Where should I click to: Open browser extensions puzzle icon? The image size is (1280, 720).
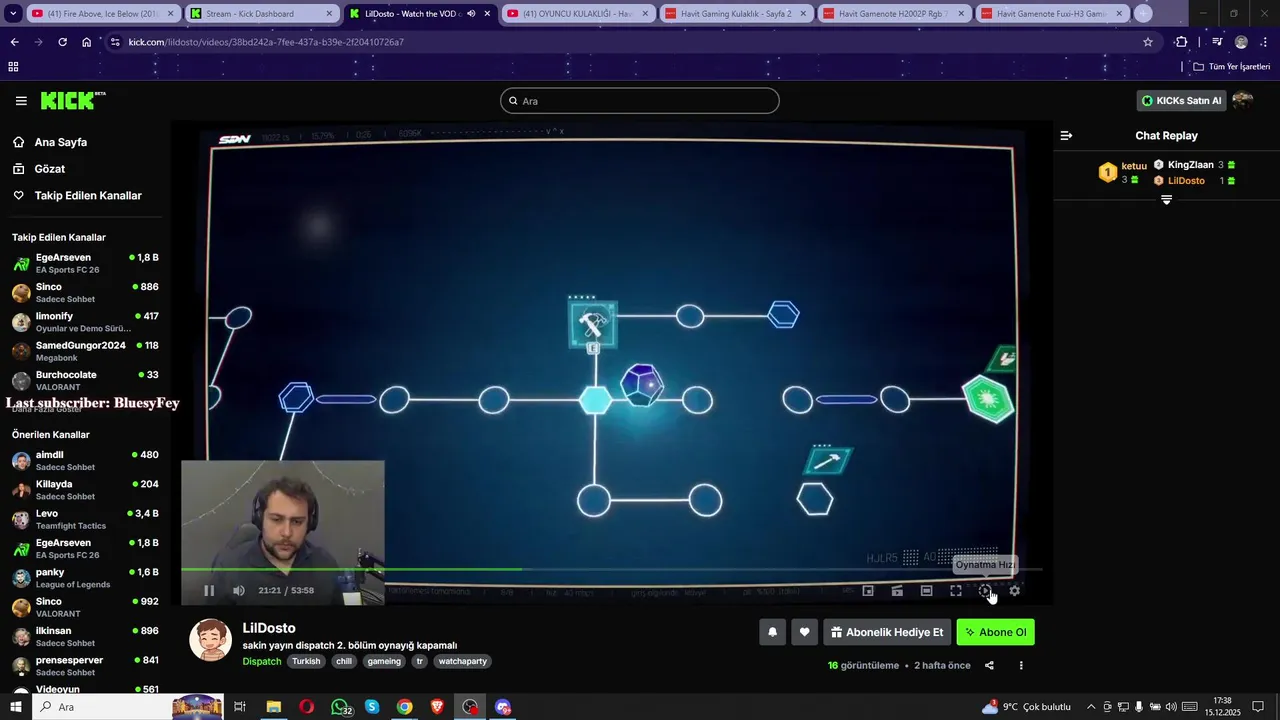click(1181, 42)
